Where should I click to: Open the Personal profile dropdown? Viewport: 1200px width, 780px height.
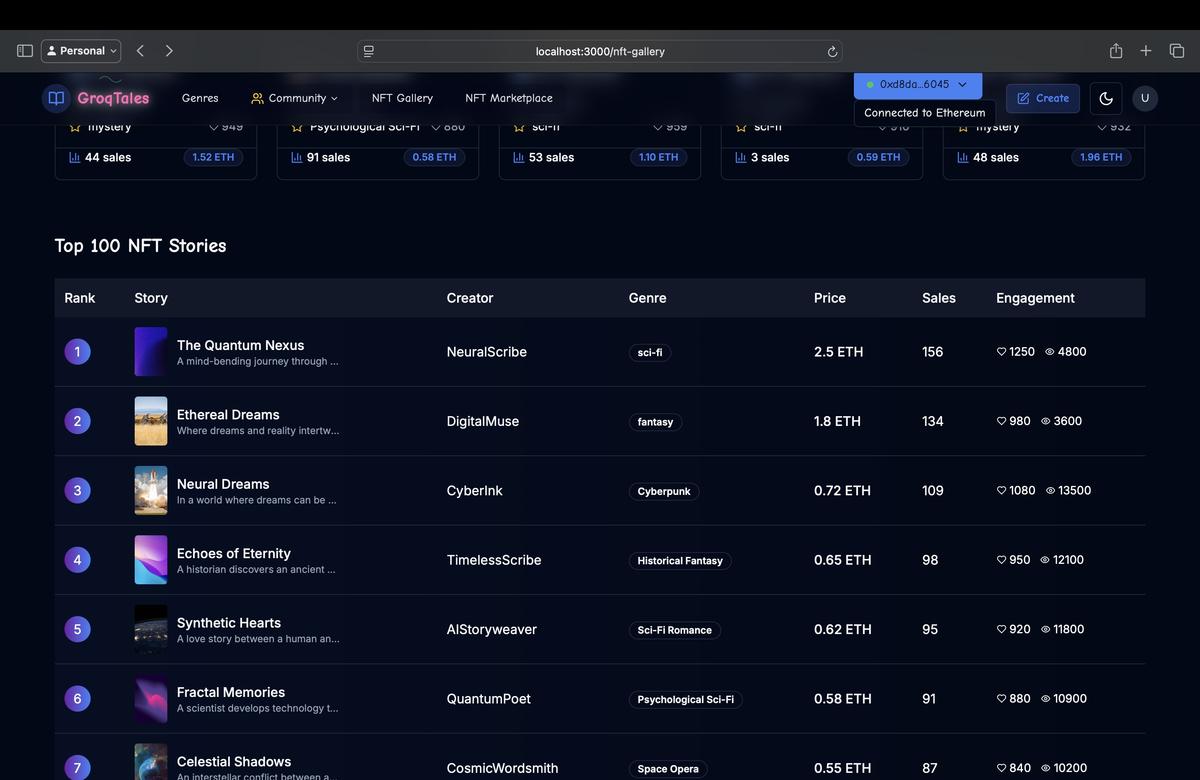(x=80, y=50)
